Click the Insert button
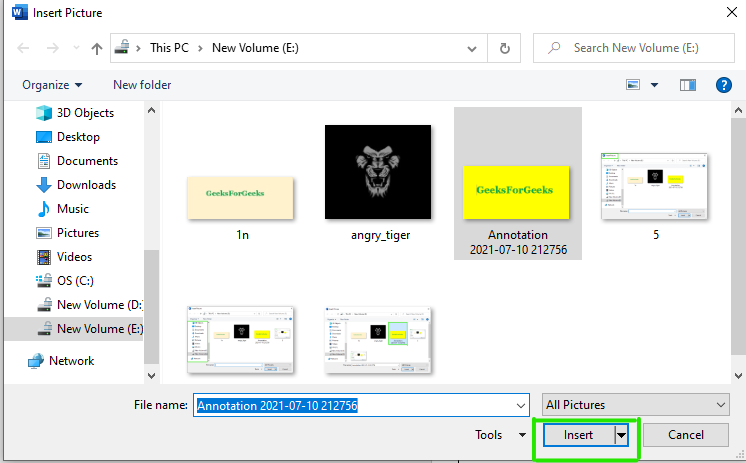The width and height of the screenshot is (746, 463). [579, 435]
